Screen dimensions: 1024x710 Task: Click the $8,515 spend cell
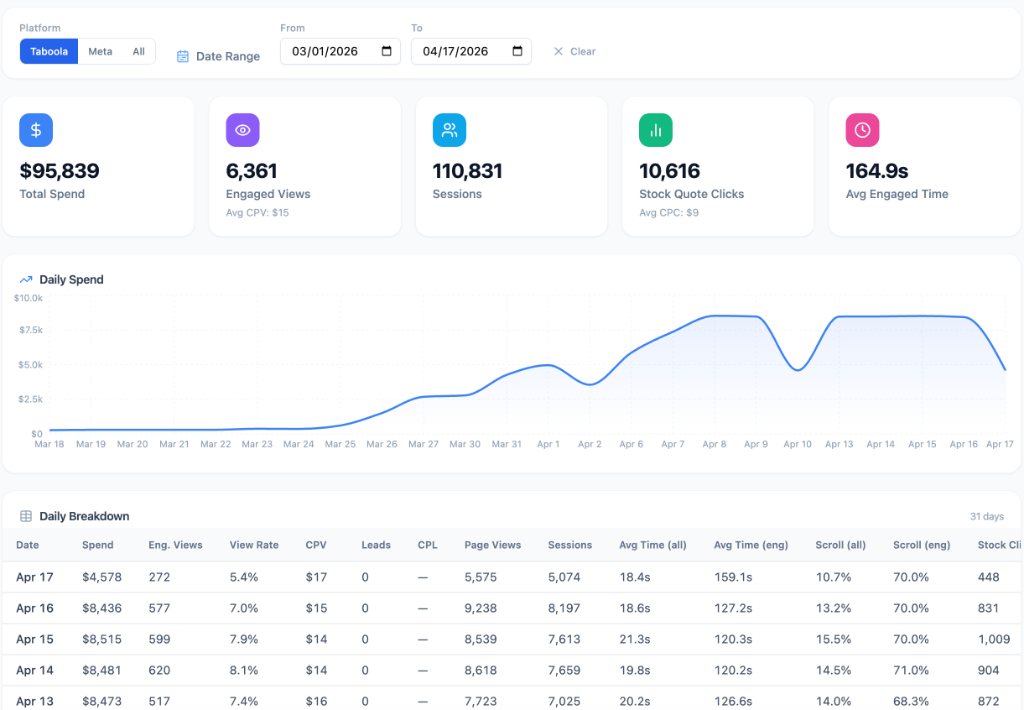[x=102, y=639]
